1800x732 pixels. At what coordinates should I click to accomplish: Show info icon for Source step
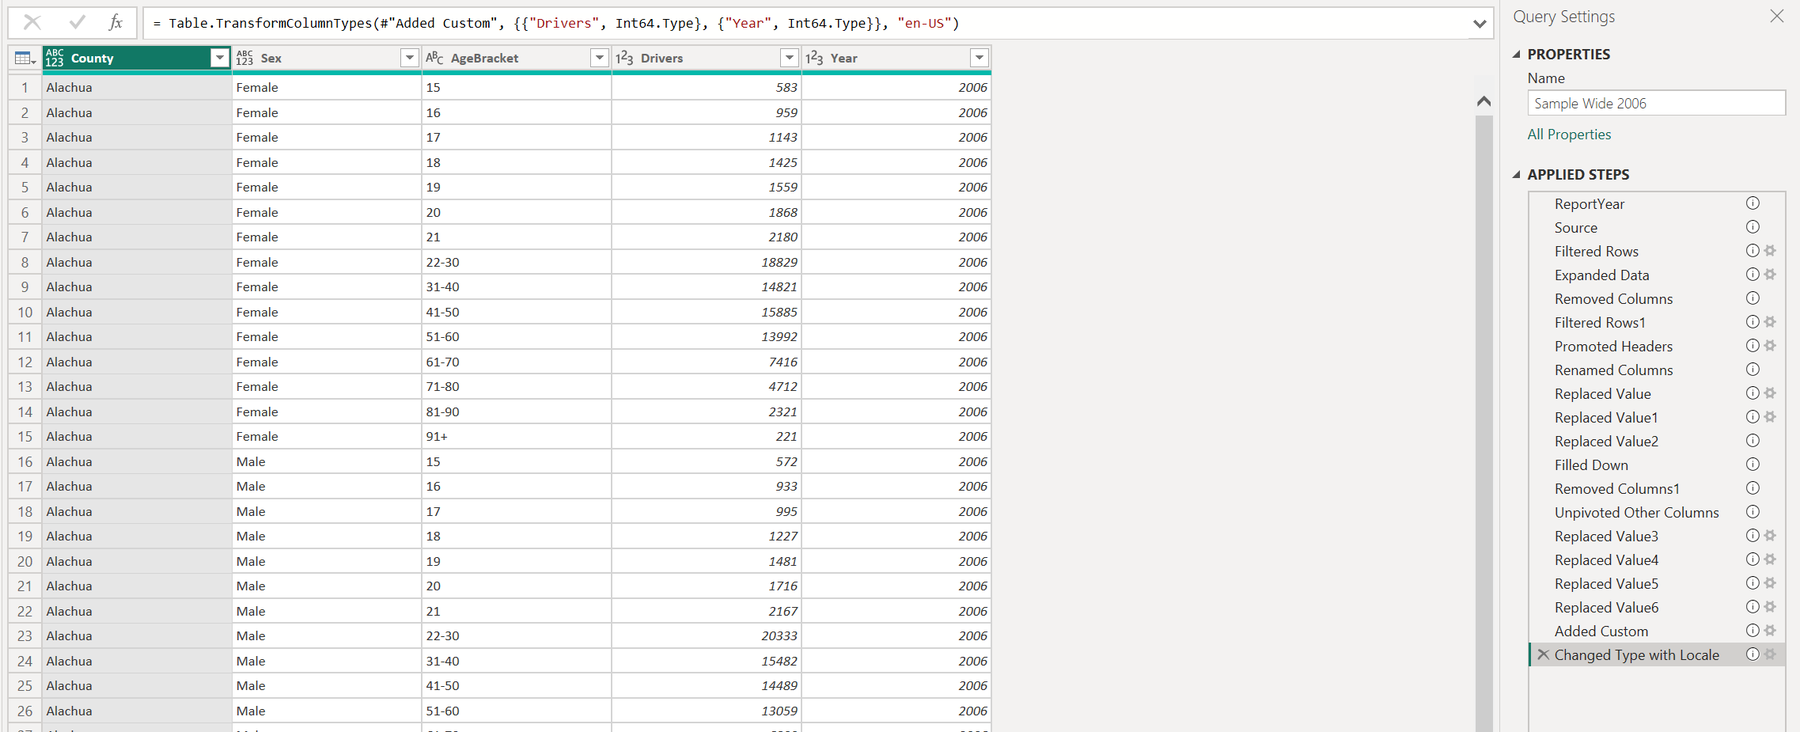pyautogui.click(x=1753, y=227)
